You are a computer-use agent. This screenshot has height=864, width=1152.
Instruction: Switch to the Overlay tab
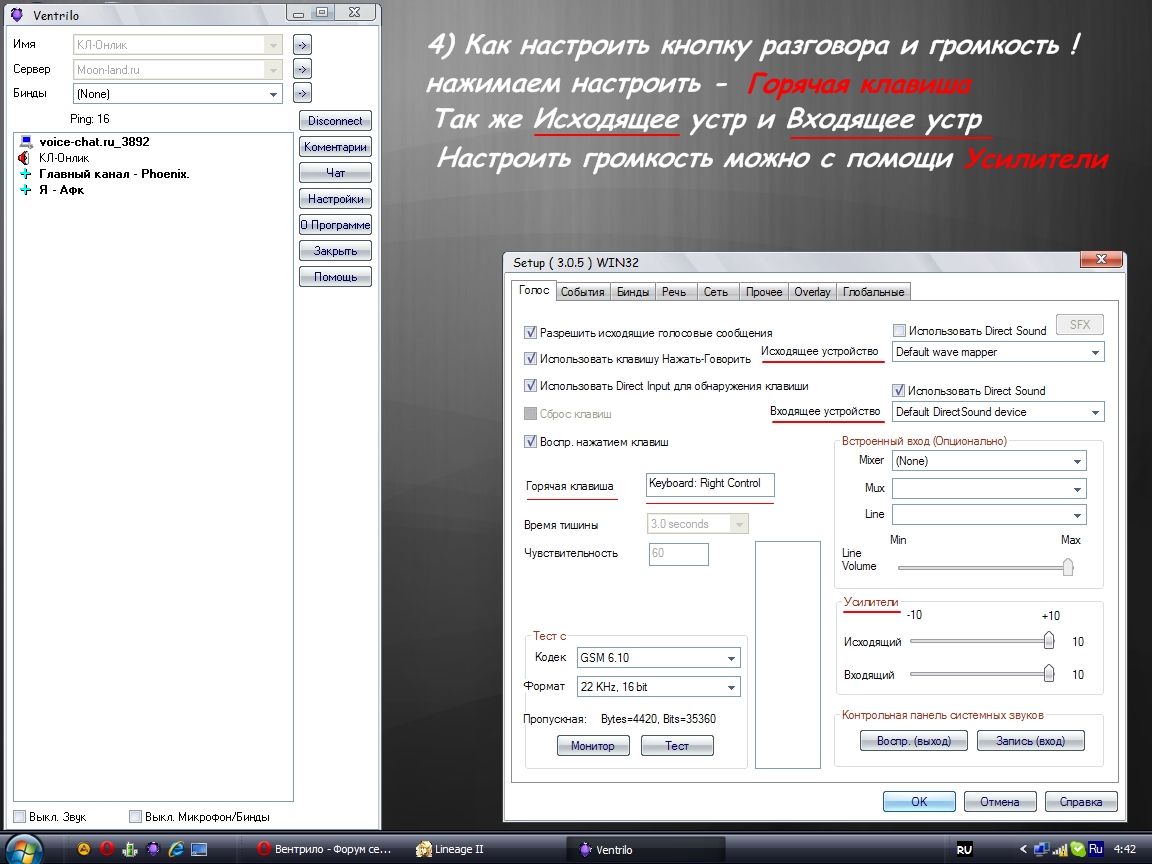[x=813, y=292]
